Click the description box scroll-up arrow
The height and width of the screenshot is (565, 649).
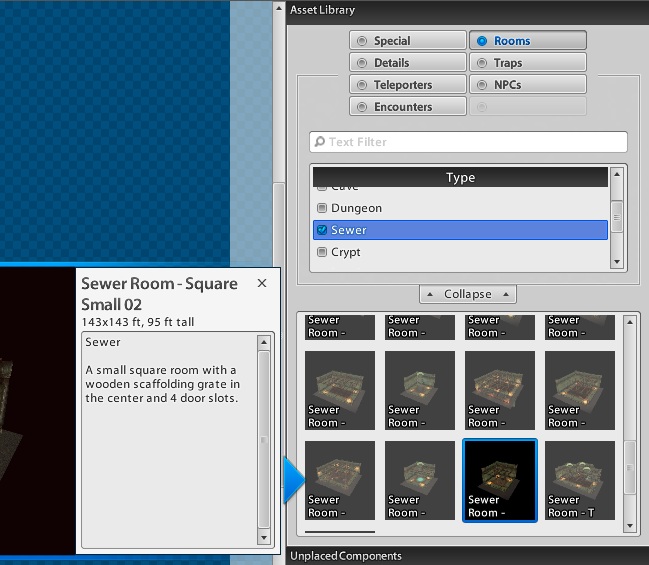click(264, 343)
